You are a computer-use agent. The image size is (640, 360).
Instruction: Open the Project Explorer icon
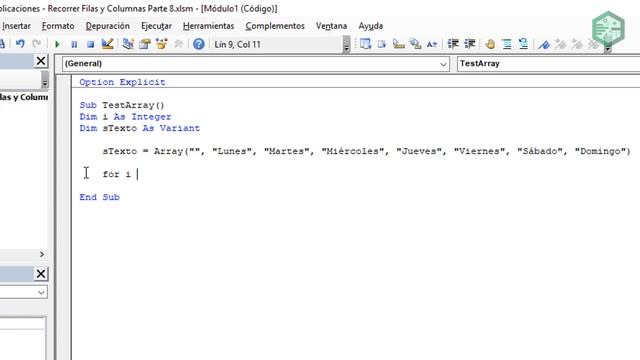(128, 44)
